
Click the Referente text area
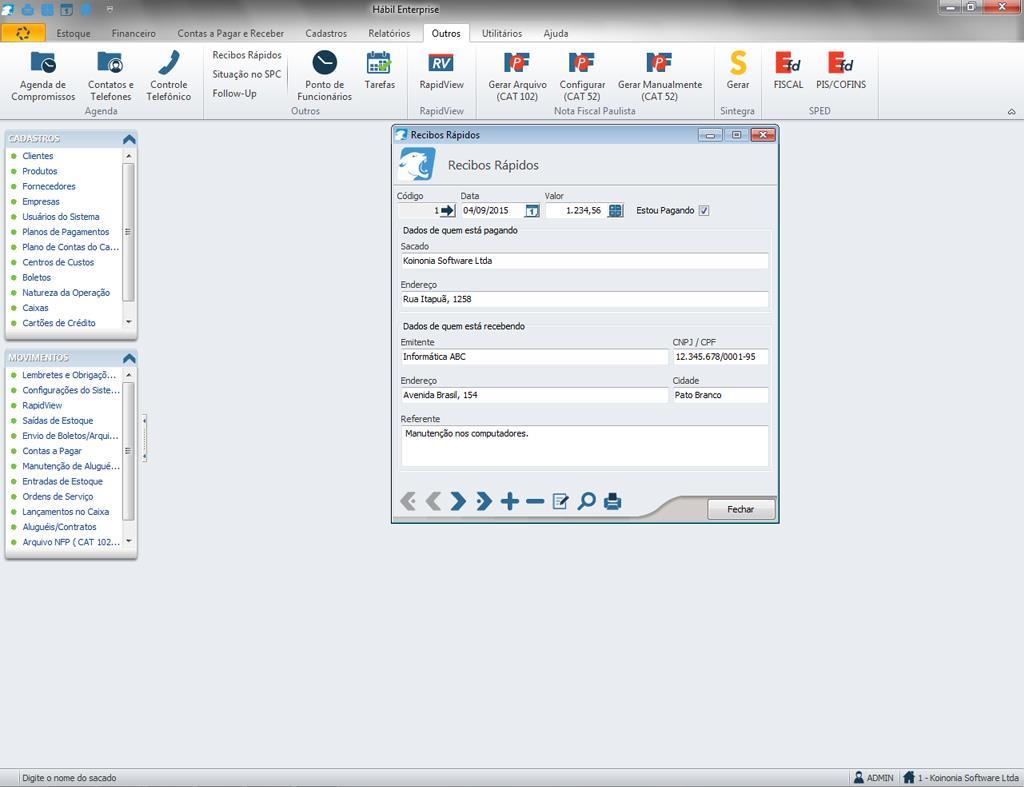coord(584,446)
